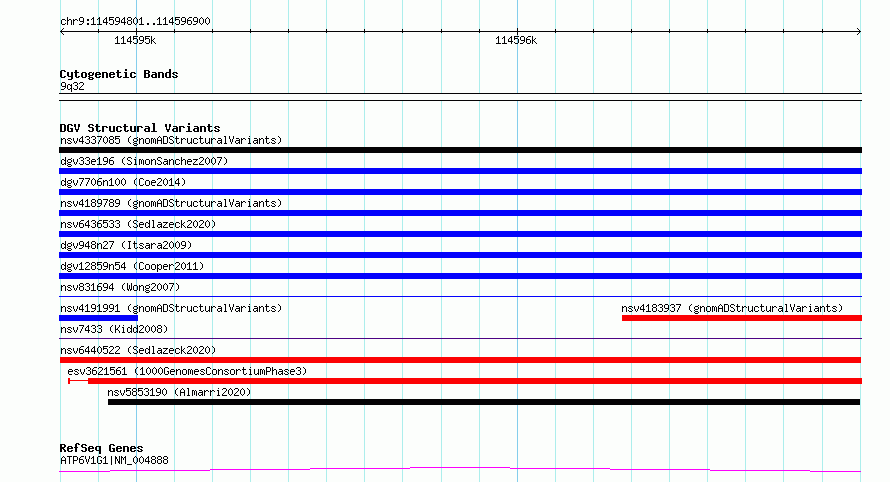This screenshot has width=890, height=482.
Task: Click the 9q32 band label
Action: click(72, 86)
